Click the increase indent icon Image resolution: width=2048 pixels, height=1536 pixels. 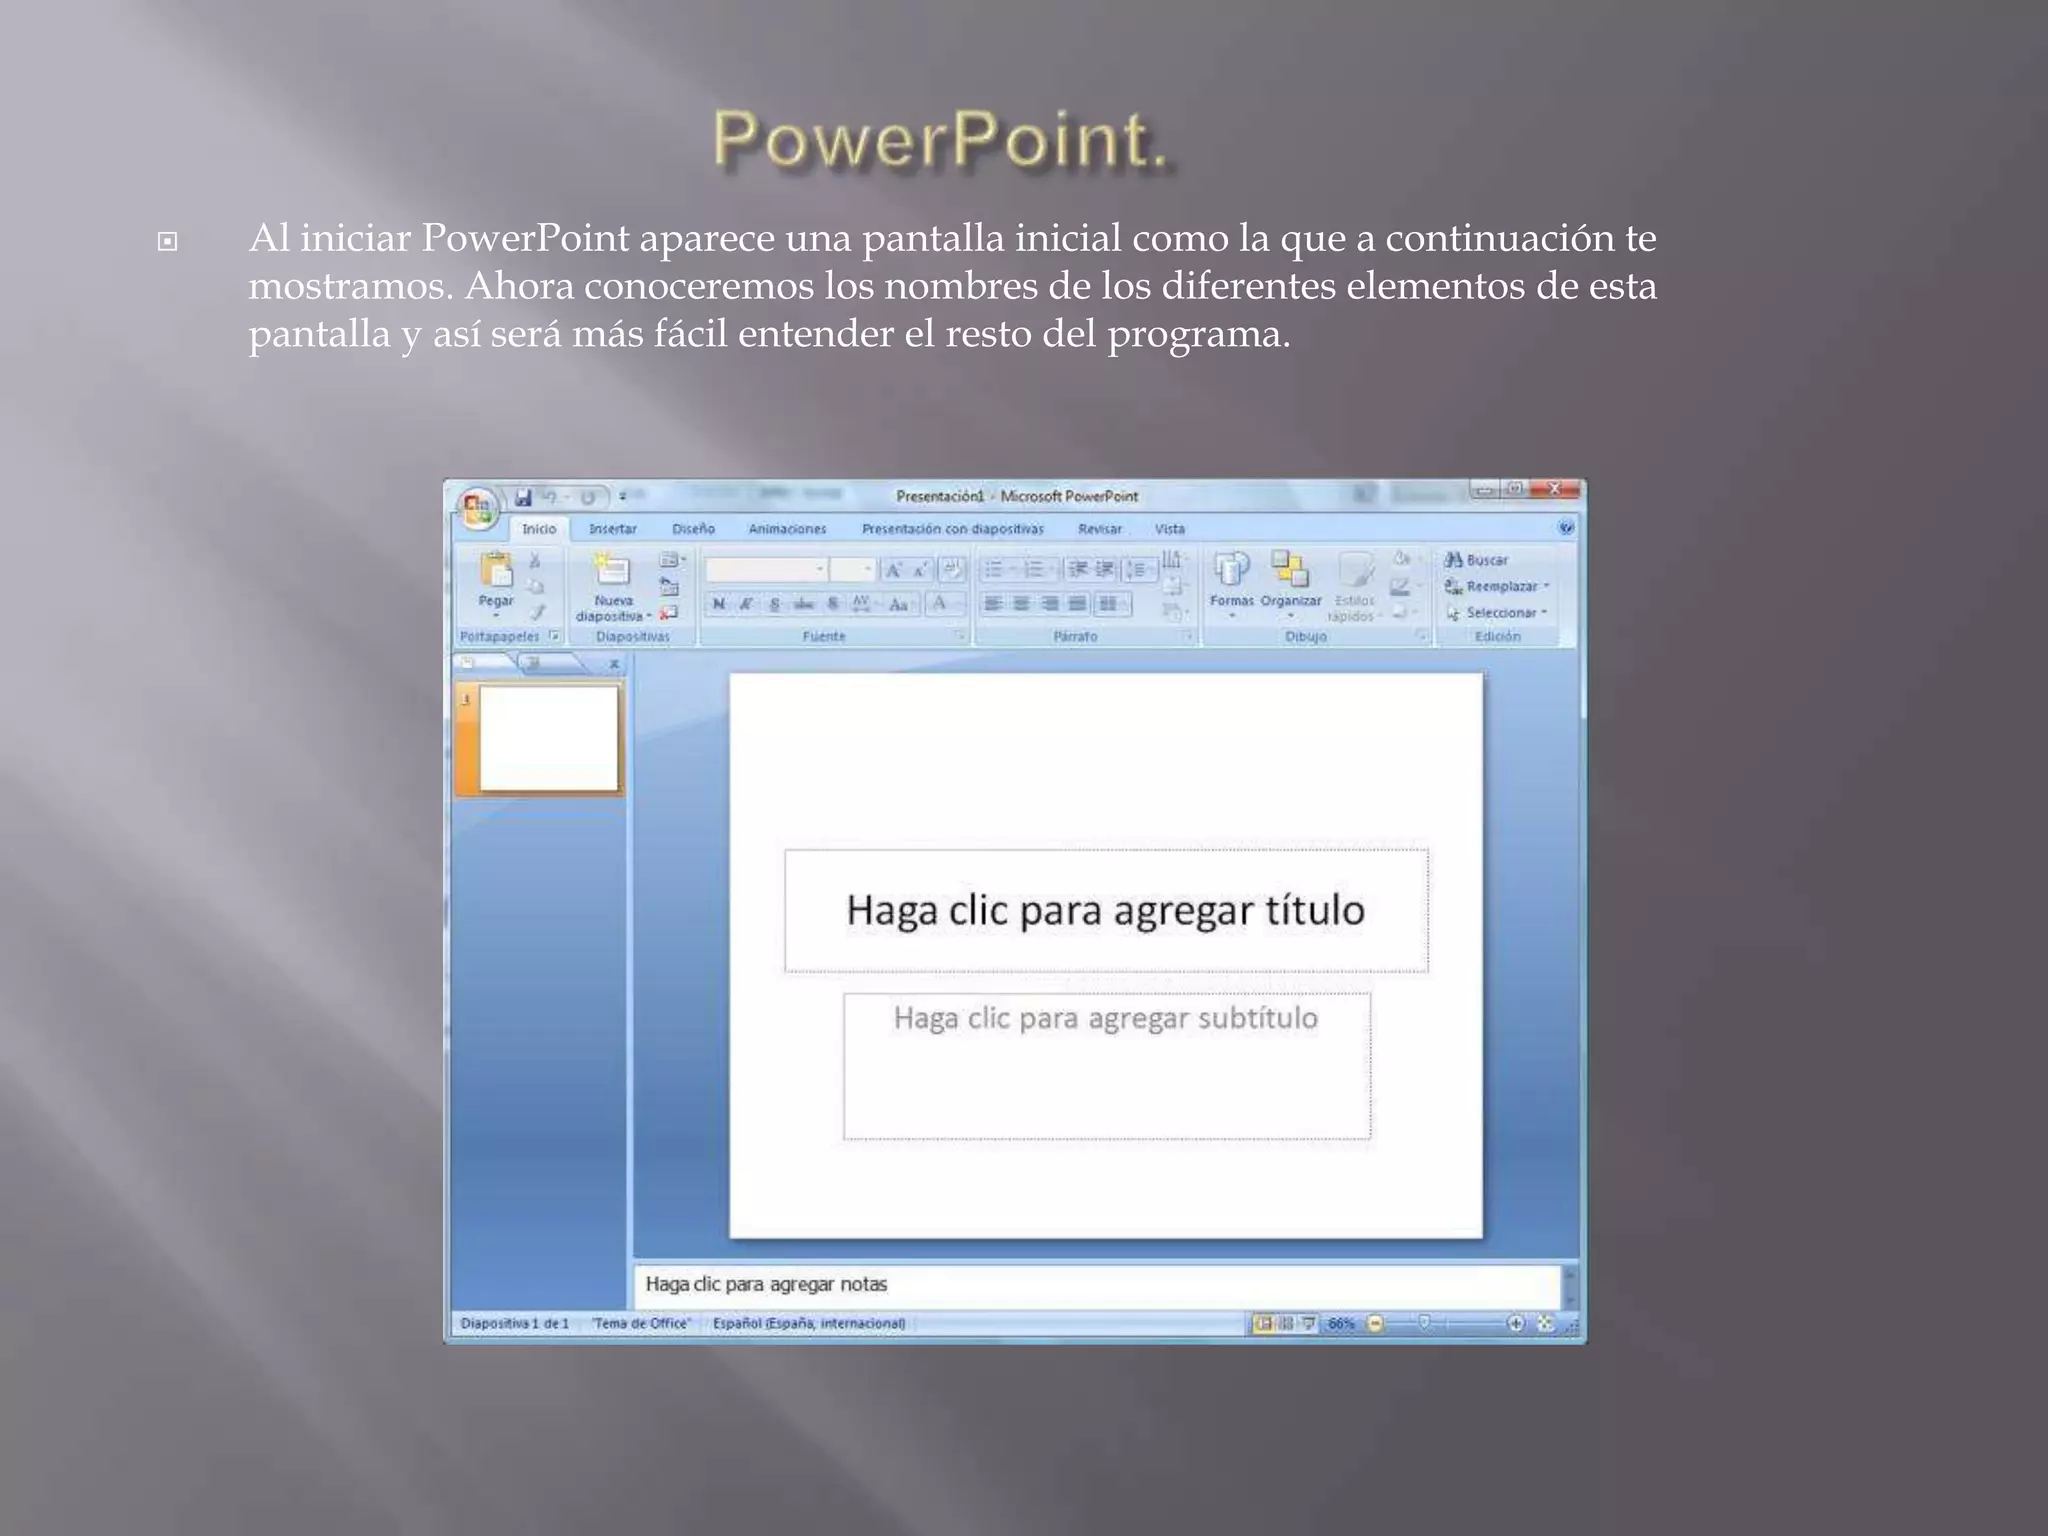click(x=1104, y=570)
